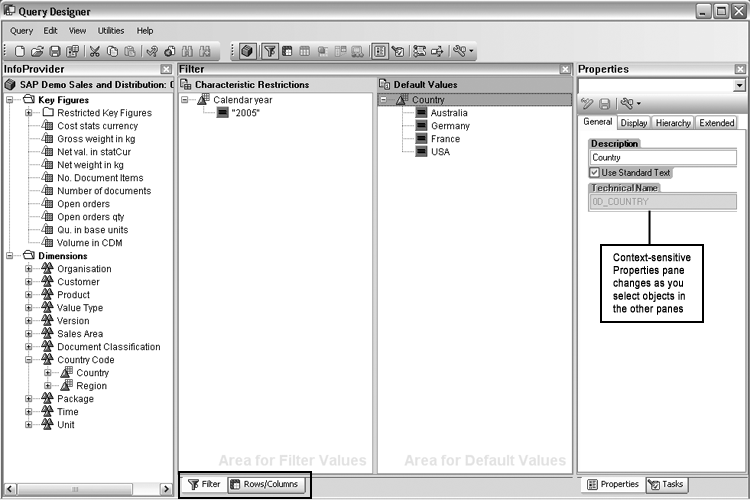This screenshot has width=750, height=500.
Task: Click the Open Query folder icon
Action: (37, 51)
